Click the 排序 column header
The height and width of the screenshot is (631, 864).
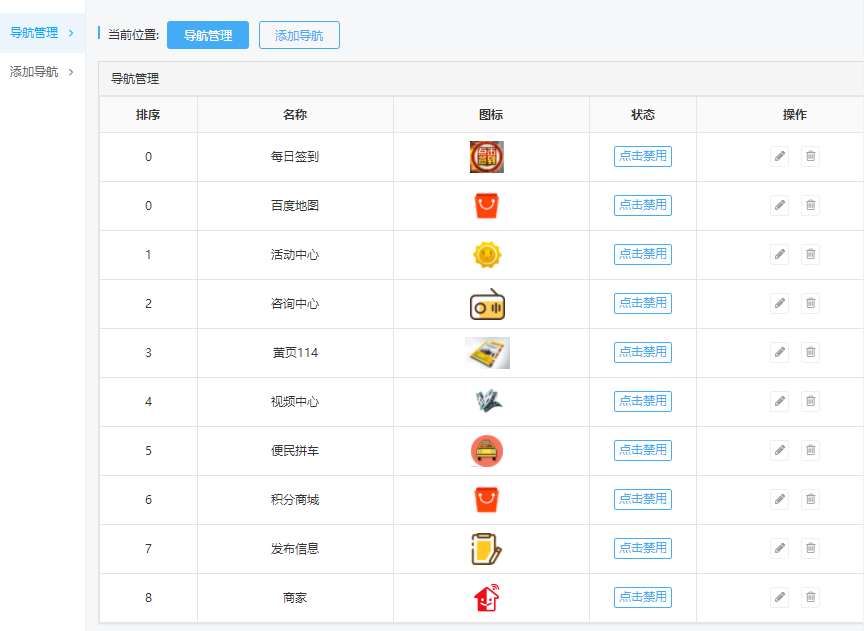148,115
